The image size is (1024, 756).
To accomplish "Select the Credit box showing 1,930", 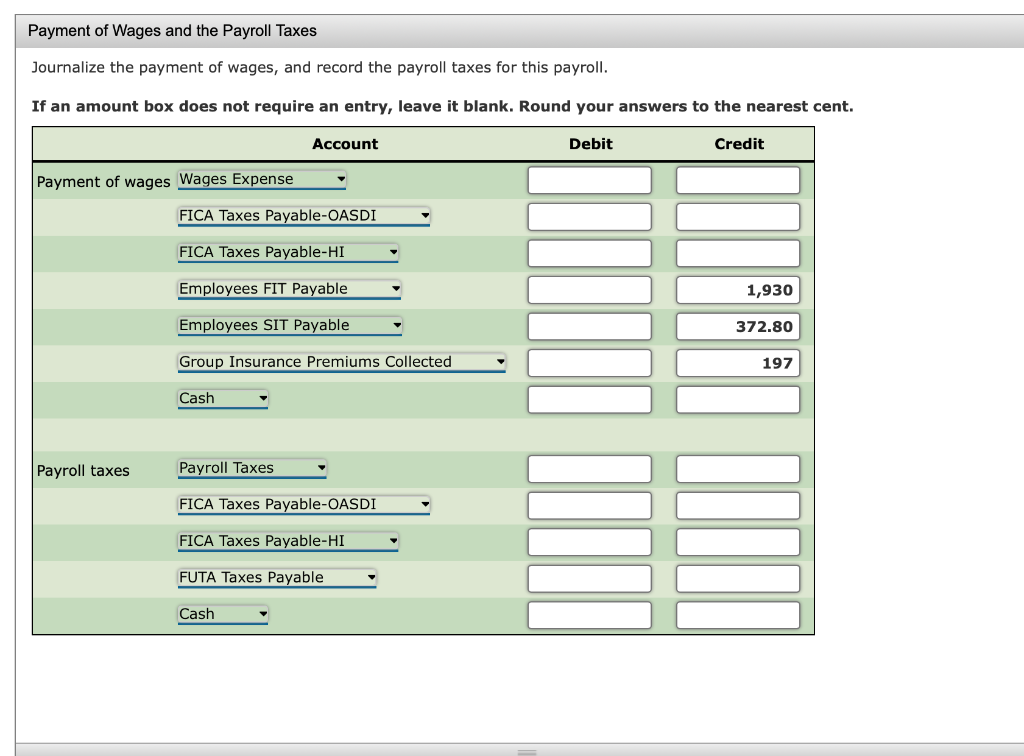I will pos(737,289).
